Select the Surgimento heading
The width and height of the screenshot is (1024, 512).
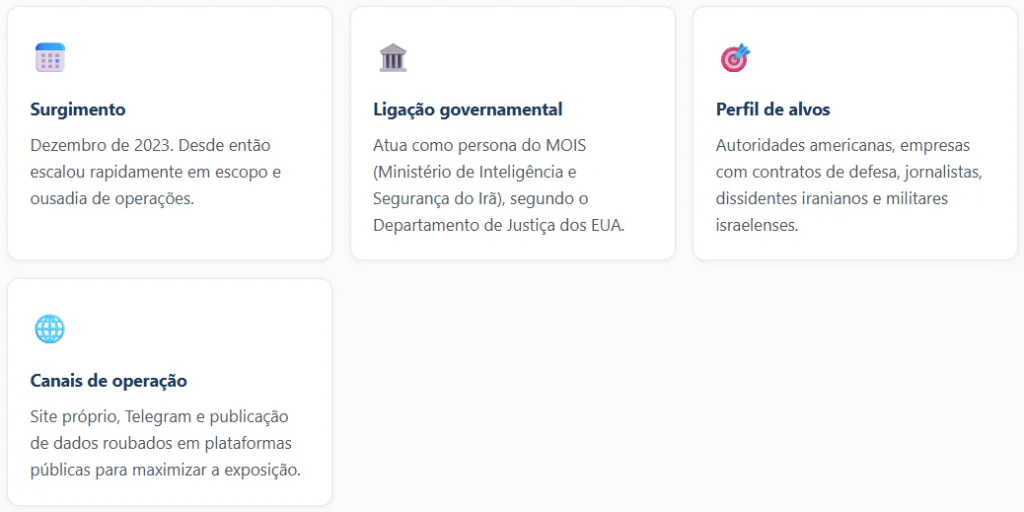click(78, 109)
